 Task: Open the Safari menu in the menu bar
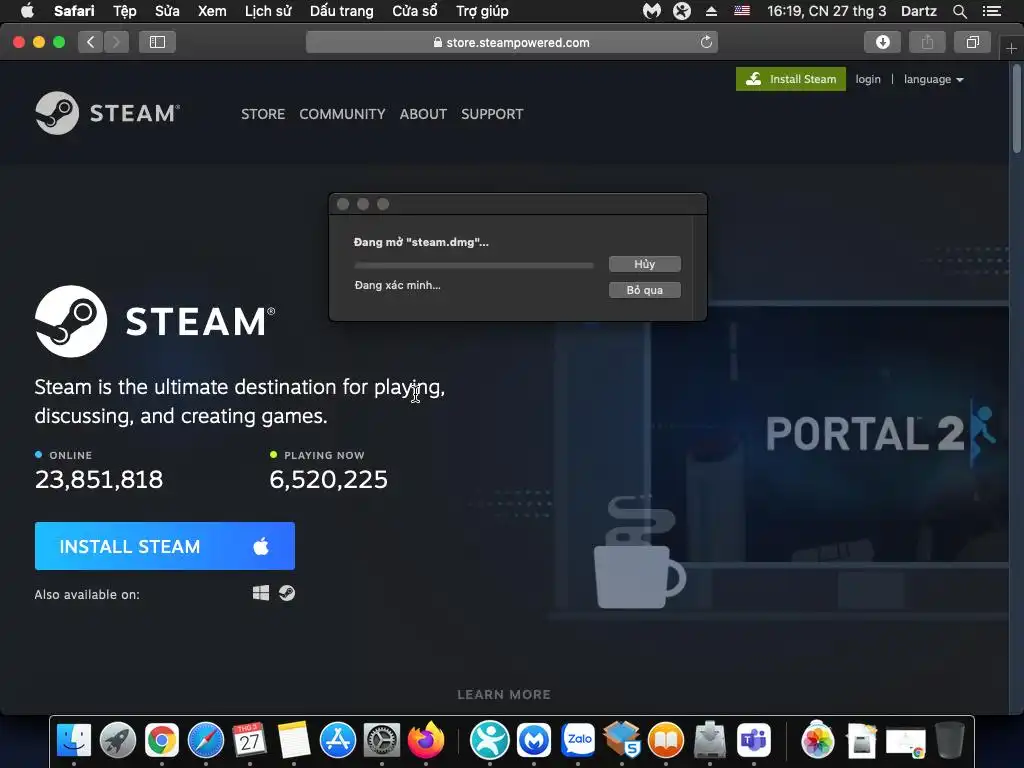(74, 10)
